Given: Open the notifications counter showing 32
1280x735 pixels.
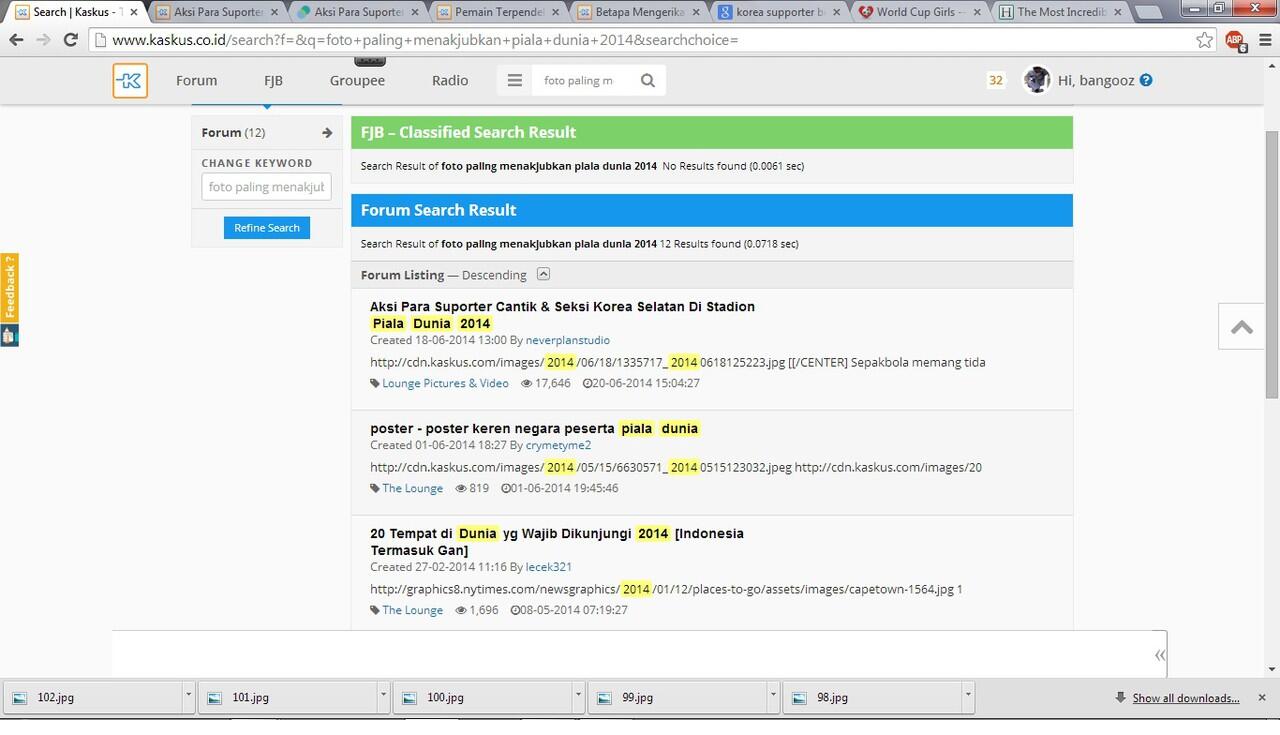Looking at the screenshot, I should click(995, 81).
